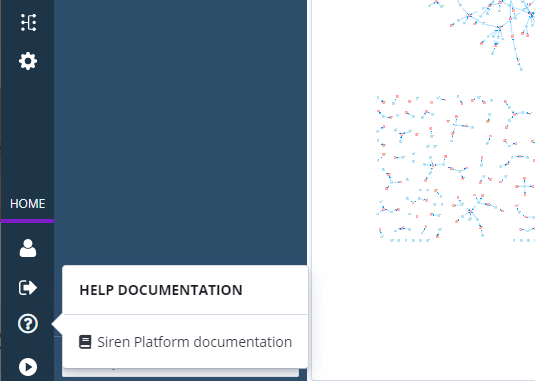The width and height of the screenshot is (535, 381).
Task: Toggle the help question mark icon
Action: [x=28, y=323]
